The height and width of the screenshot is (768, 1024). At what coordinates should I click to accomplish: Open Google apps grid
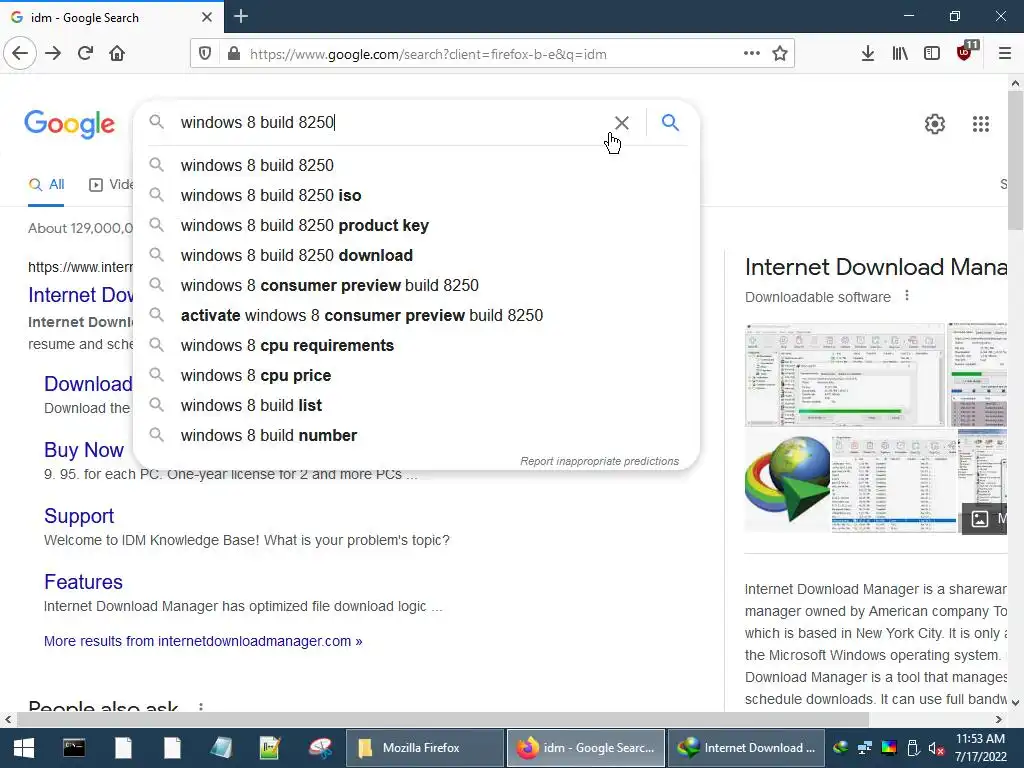coord(981,124)
